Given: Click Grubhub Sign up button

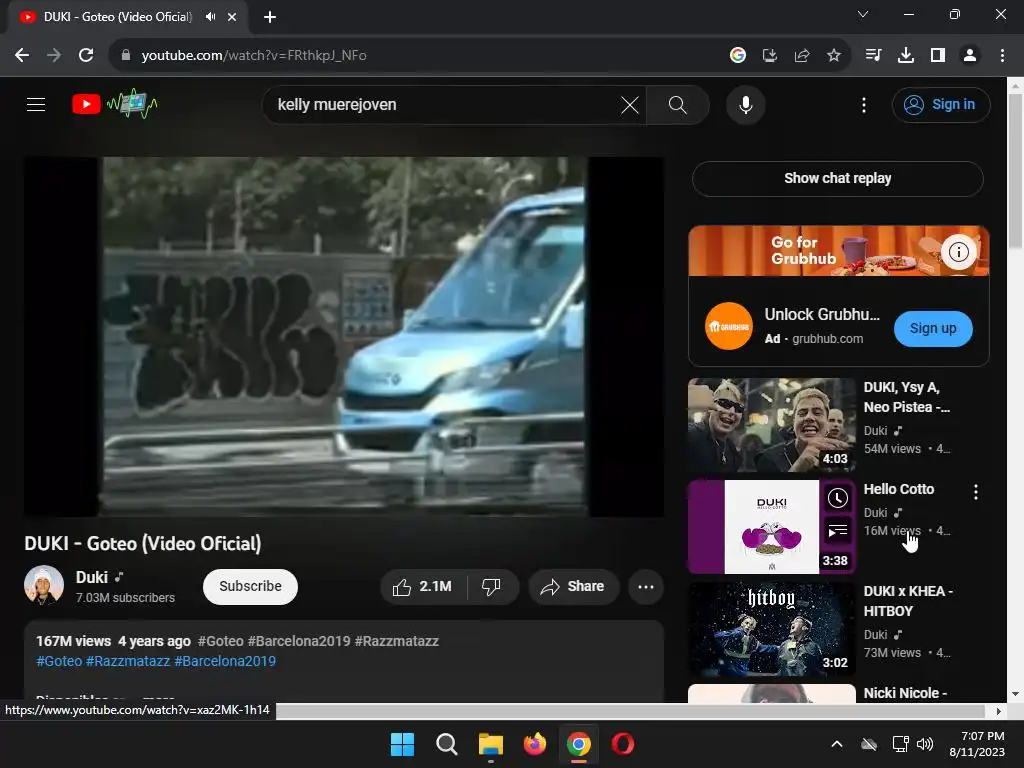Looking at the screenshot, I should pos(933,328).
